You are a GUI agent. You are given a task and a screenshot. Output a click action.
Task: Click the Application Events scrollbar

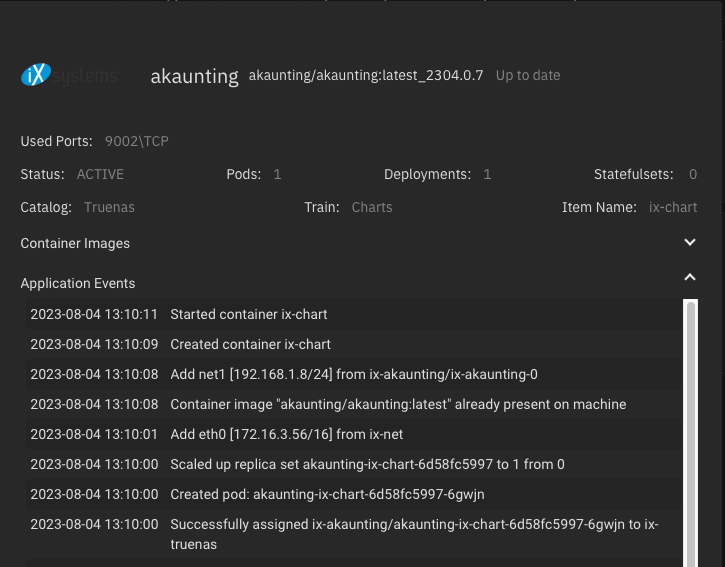pyautogui.click(x=691, y=433)
